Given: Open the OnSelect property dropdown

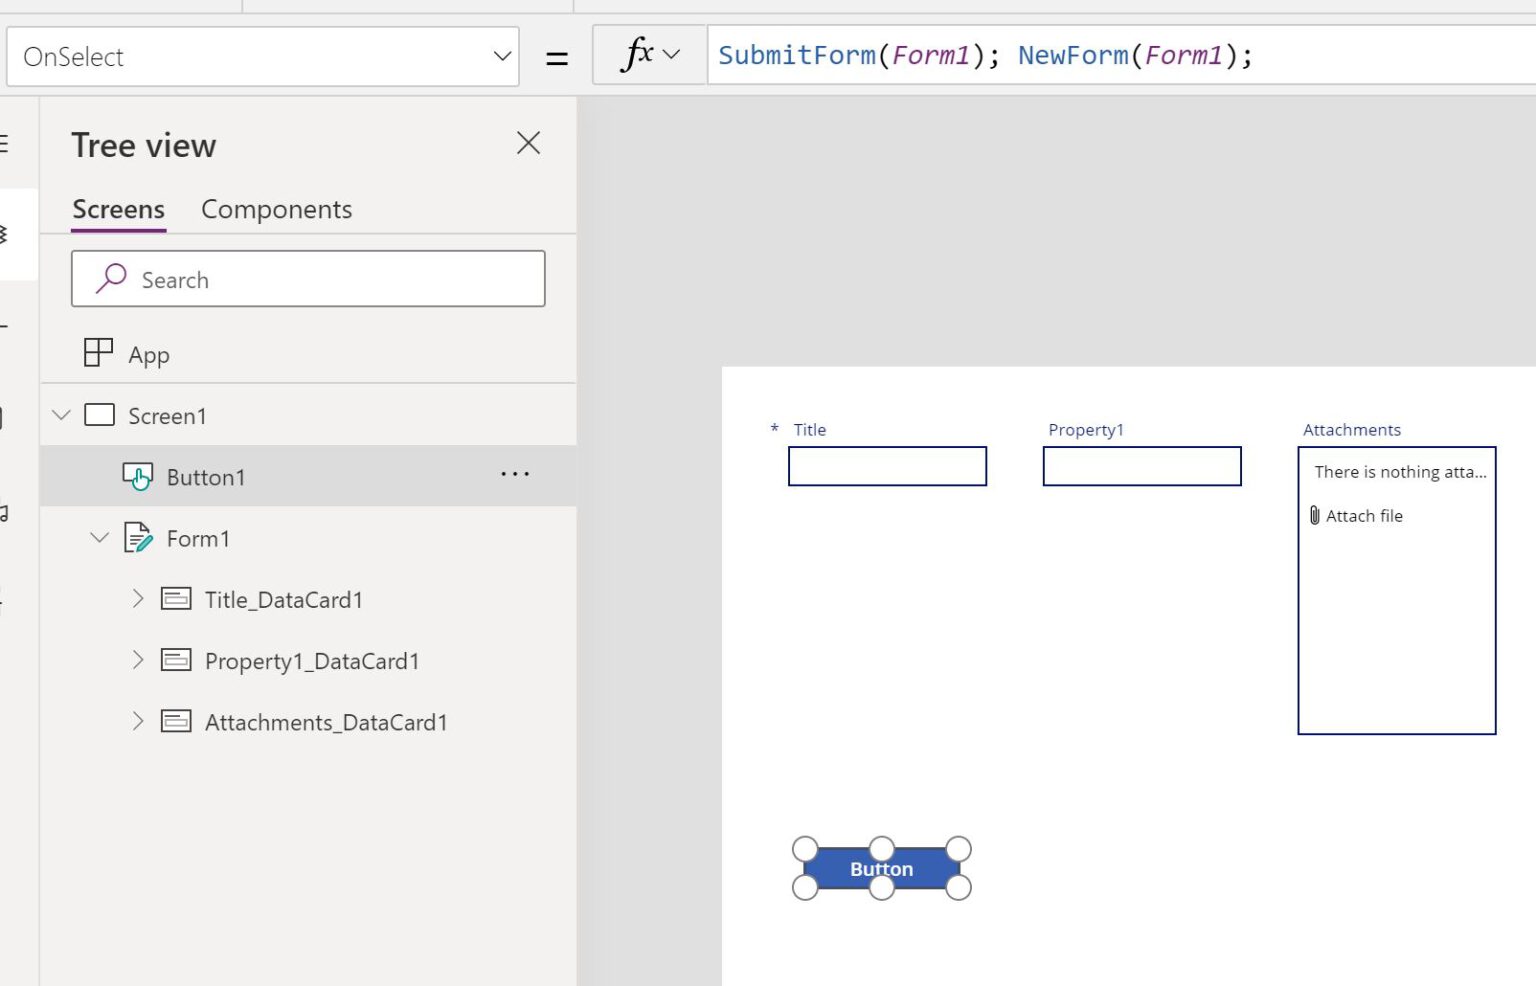Looking at the screenshot, I should [x=500, y=56].
